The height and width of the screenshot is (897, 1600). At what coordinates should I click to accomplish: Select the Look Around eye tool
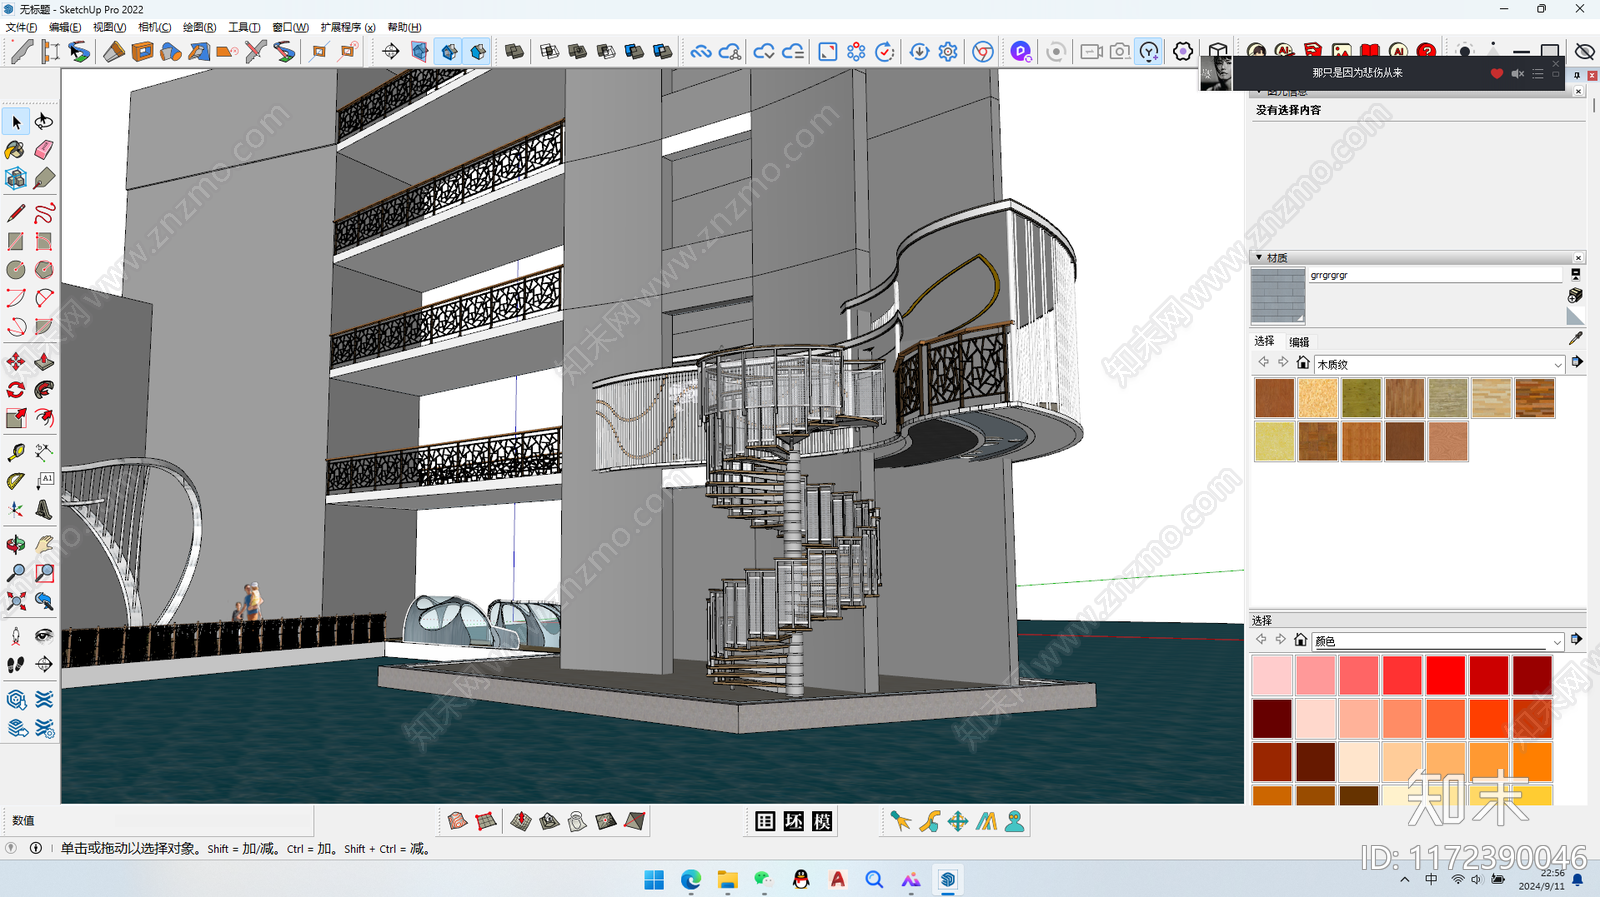(x=44, y=636)
